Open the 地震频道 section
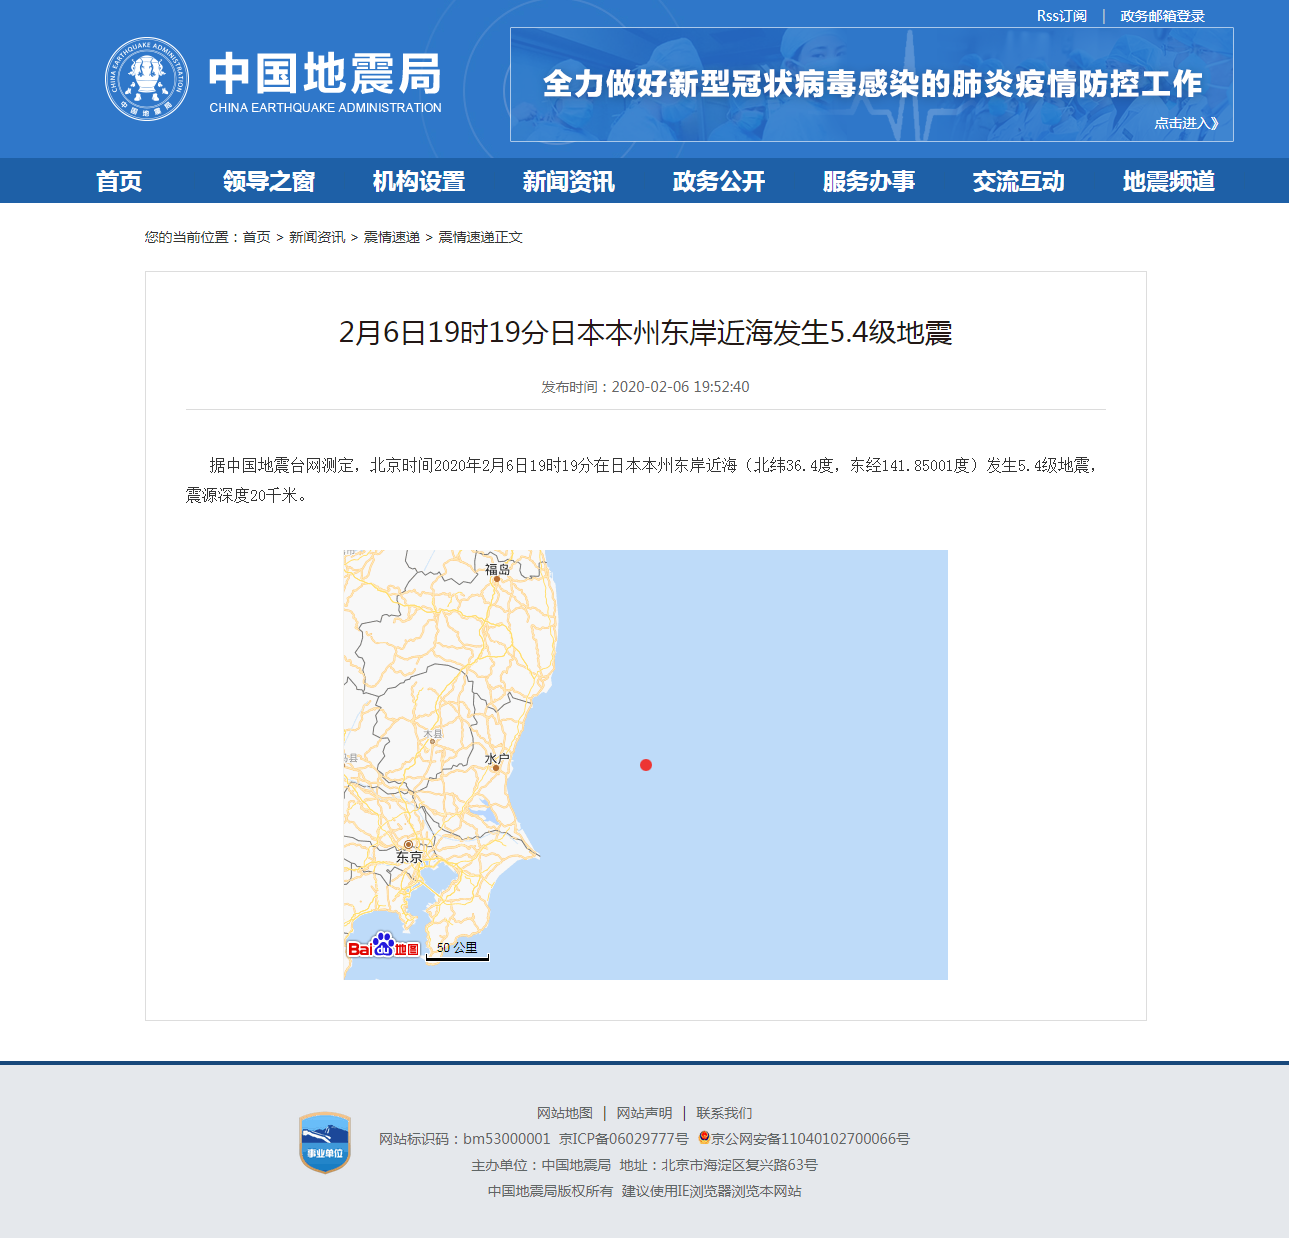The image size is (1289, 1238). [1169, 181]
